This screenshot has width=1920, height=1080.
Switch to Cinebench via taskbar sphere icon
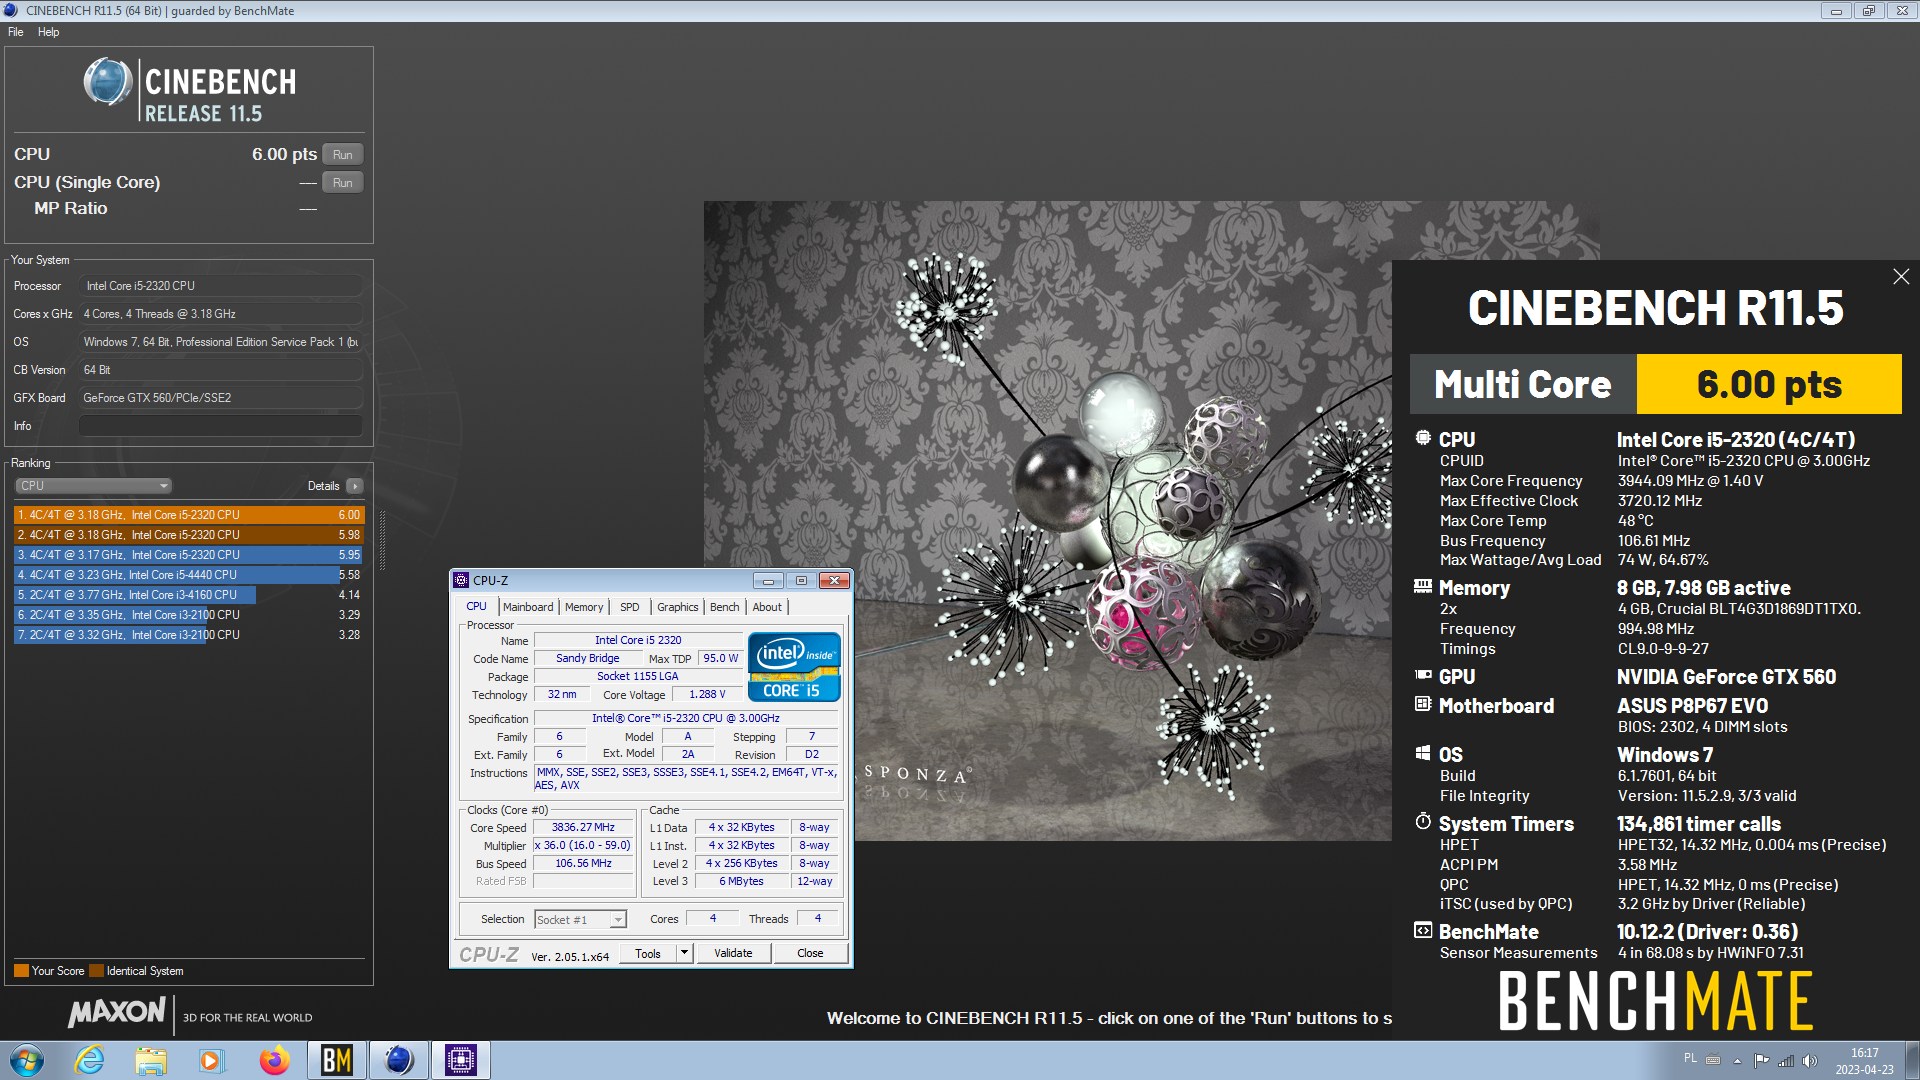[398, 1060]
